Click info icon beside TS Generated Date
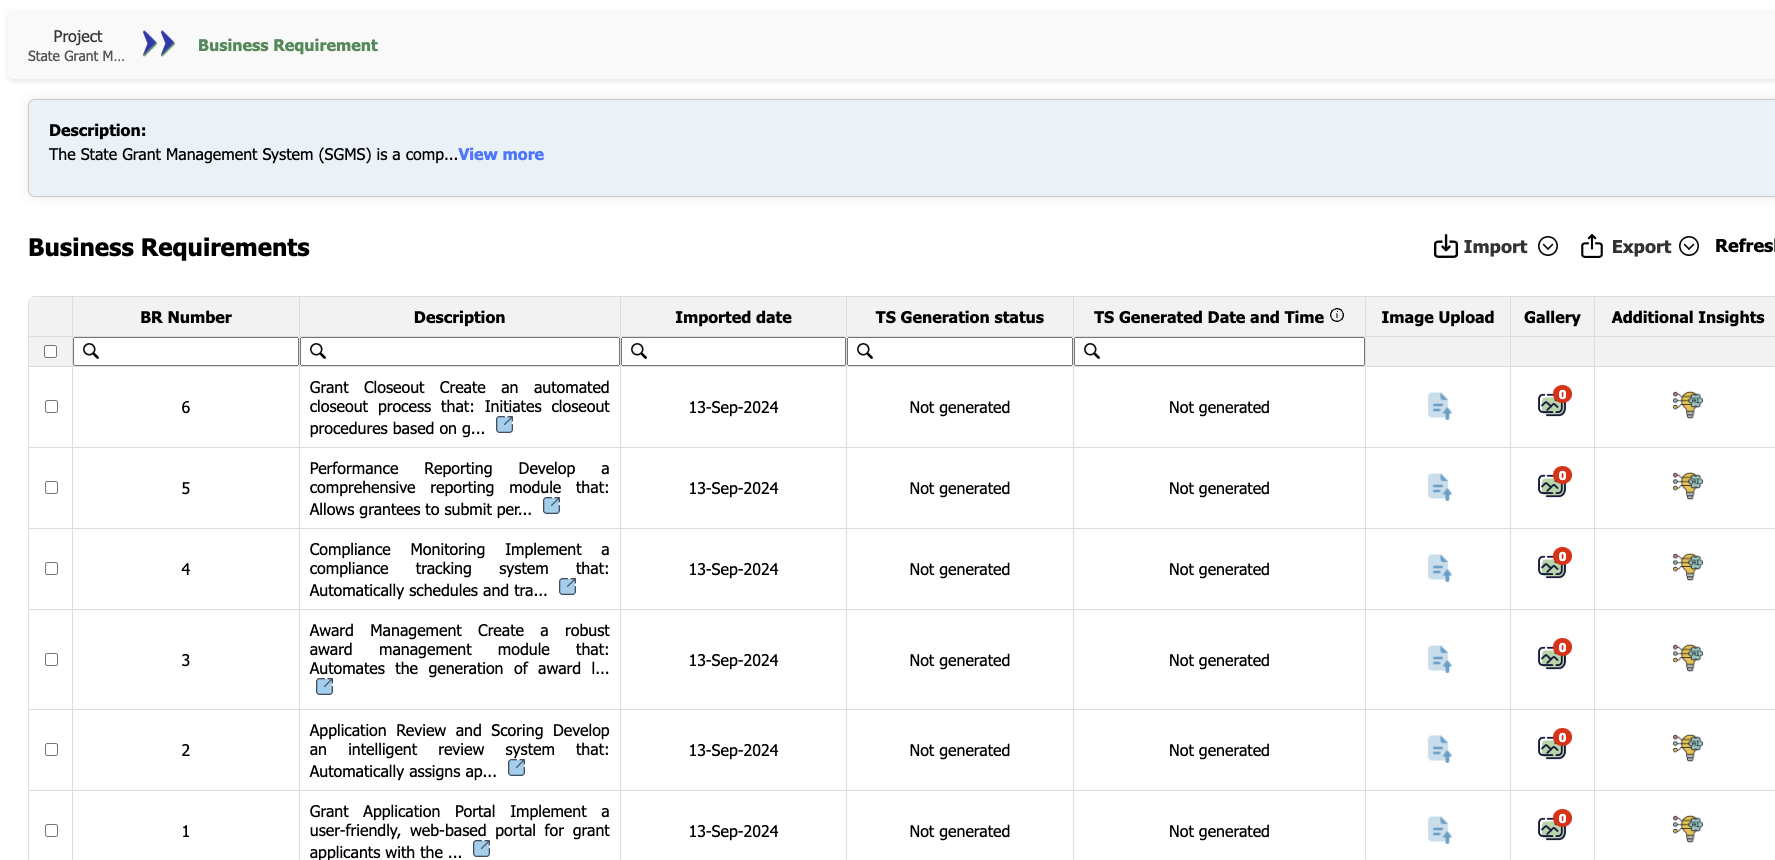The width and height of the screenshot is (1775, 860). (1337, 316)
